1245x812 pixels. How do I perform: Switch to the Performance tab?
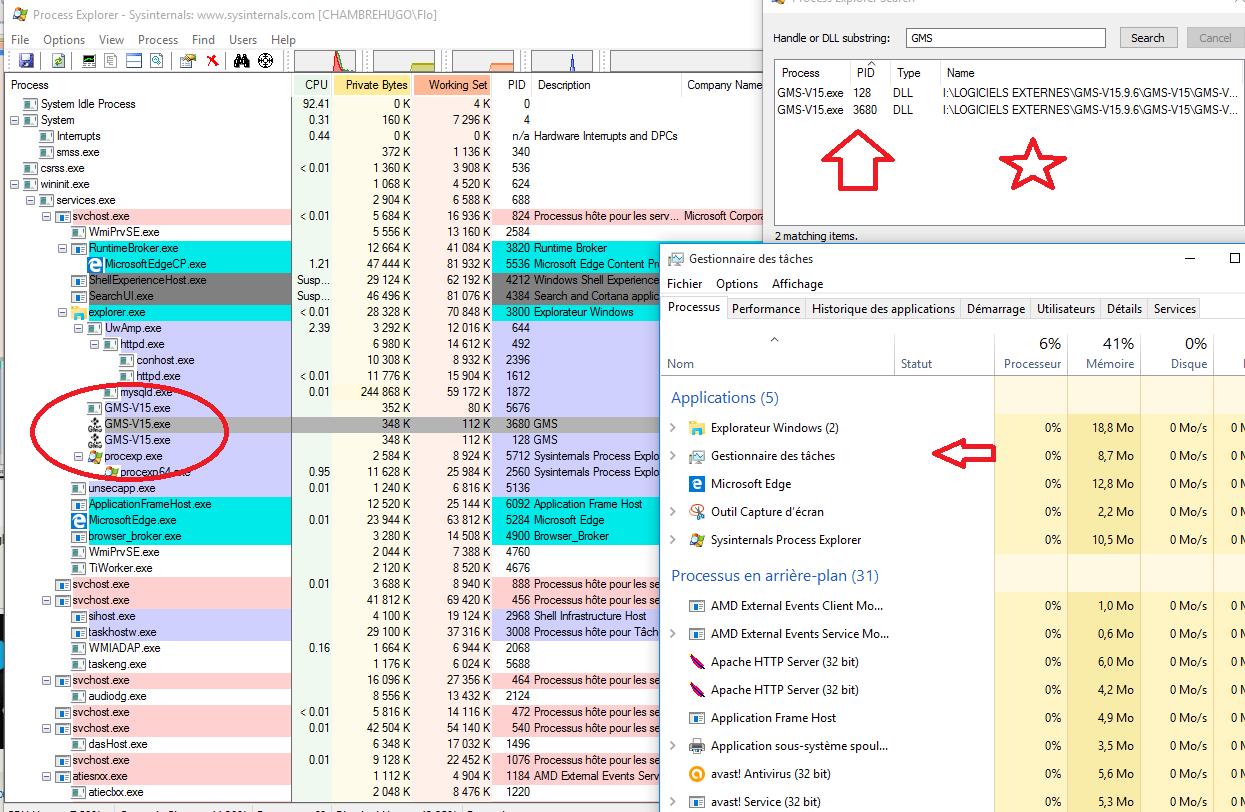coord(766,309)
